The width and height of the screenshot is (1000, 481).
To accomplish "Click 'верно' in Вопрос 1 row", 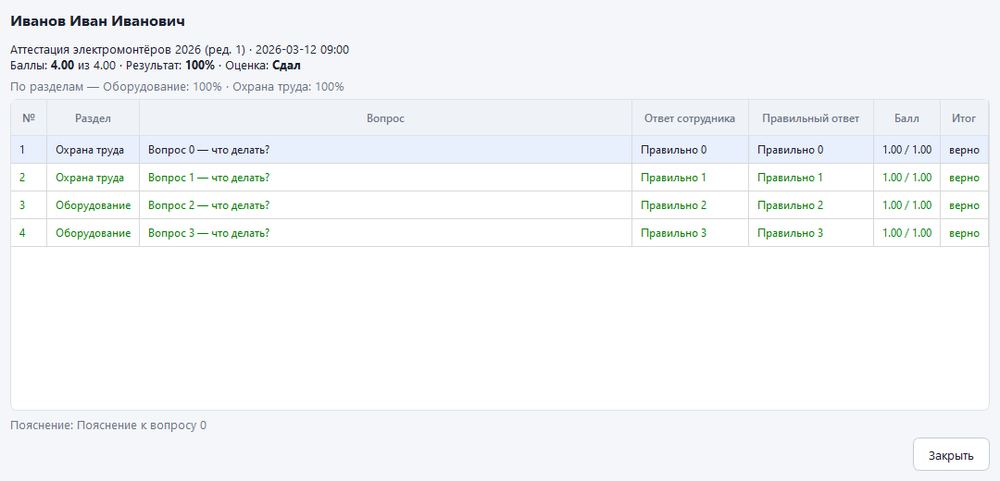I will click(964, 177).
